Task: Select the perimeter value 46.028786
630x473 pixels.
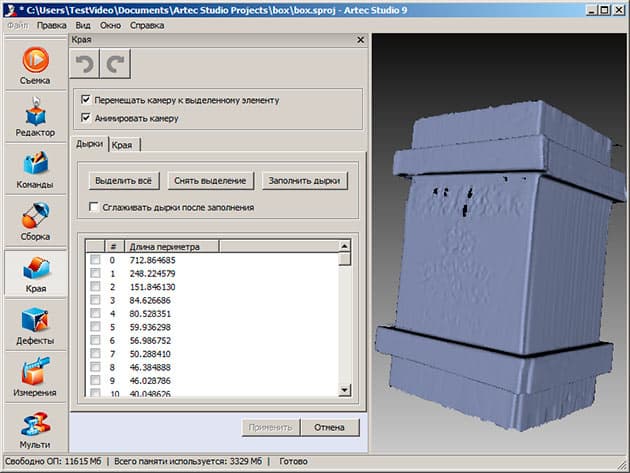Action: click(x=150, y=381)
